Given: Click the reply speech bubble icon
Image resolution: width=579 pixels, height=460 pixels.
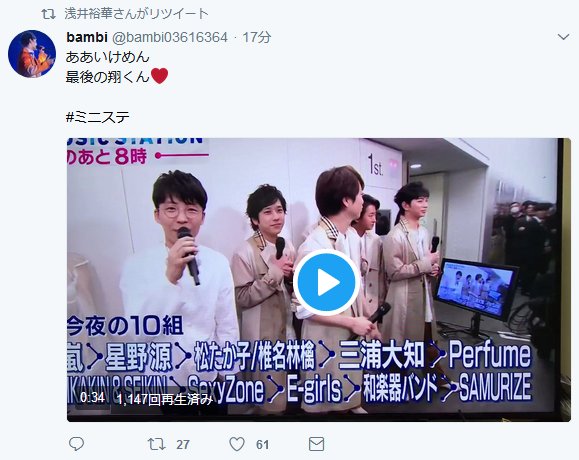Looking at the screenshot, I should click(76, 444).
